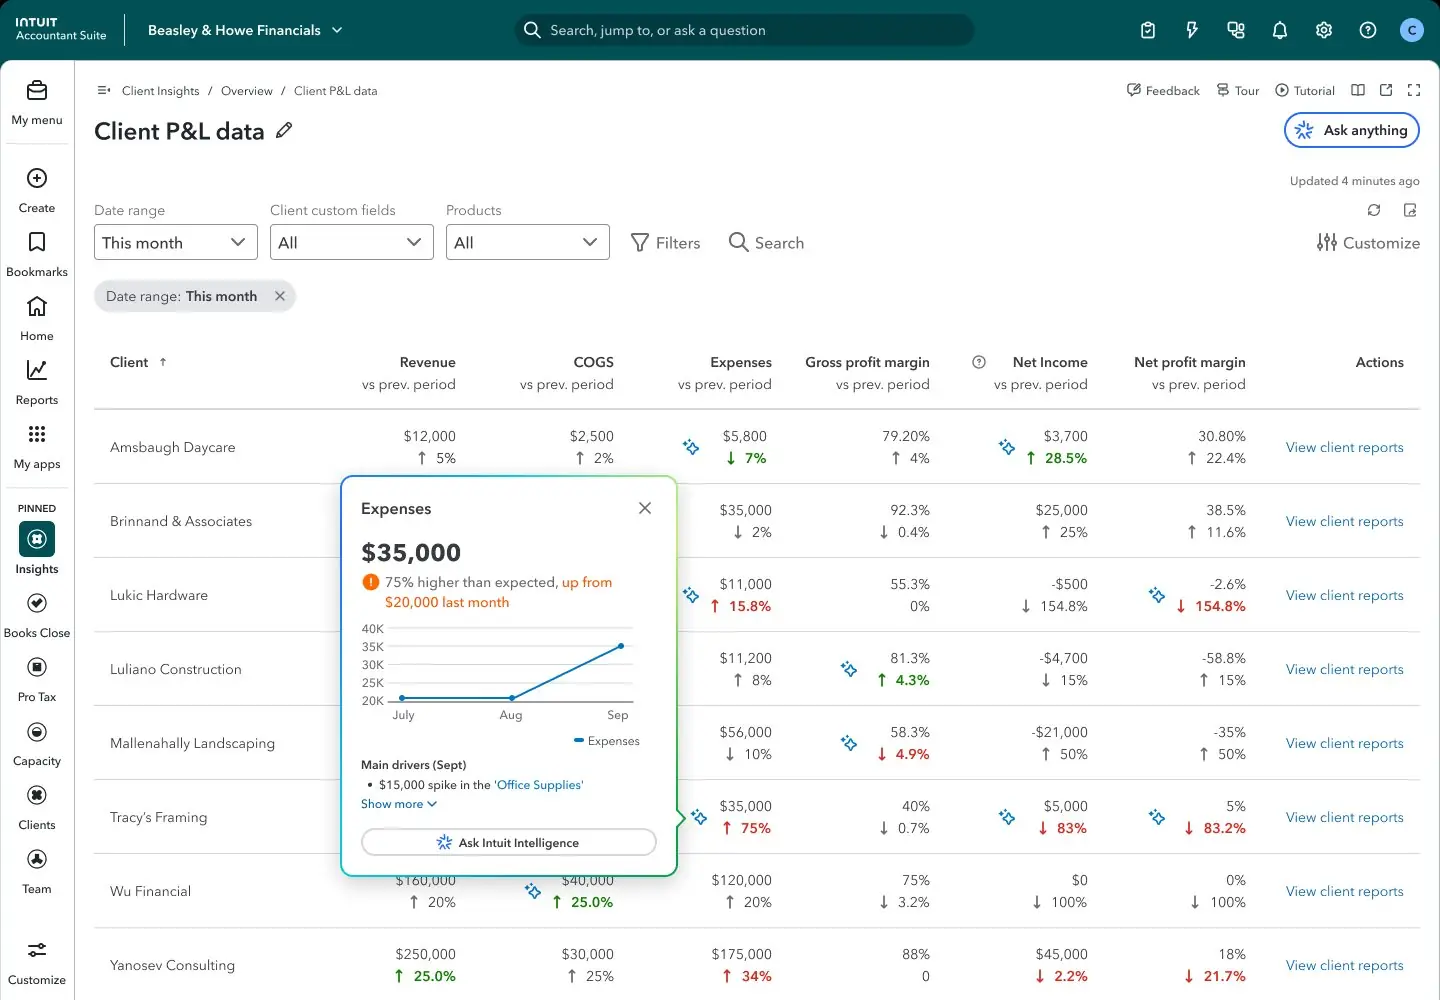Sort by the Client column header
Image resolution: width=1440 pixels, height=1000 pixels.
tap(138, 362)
